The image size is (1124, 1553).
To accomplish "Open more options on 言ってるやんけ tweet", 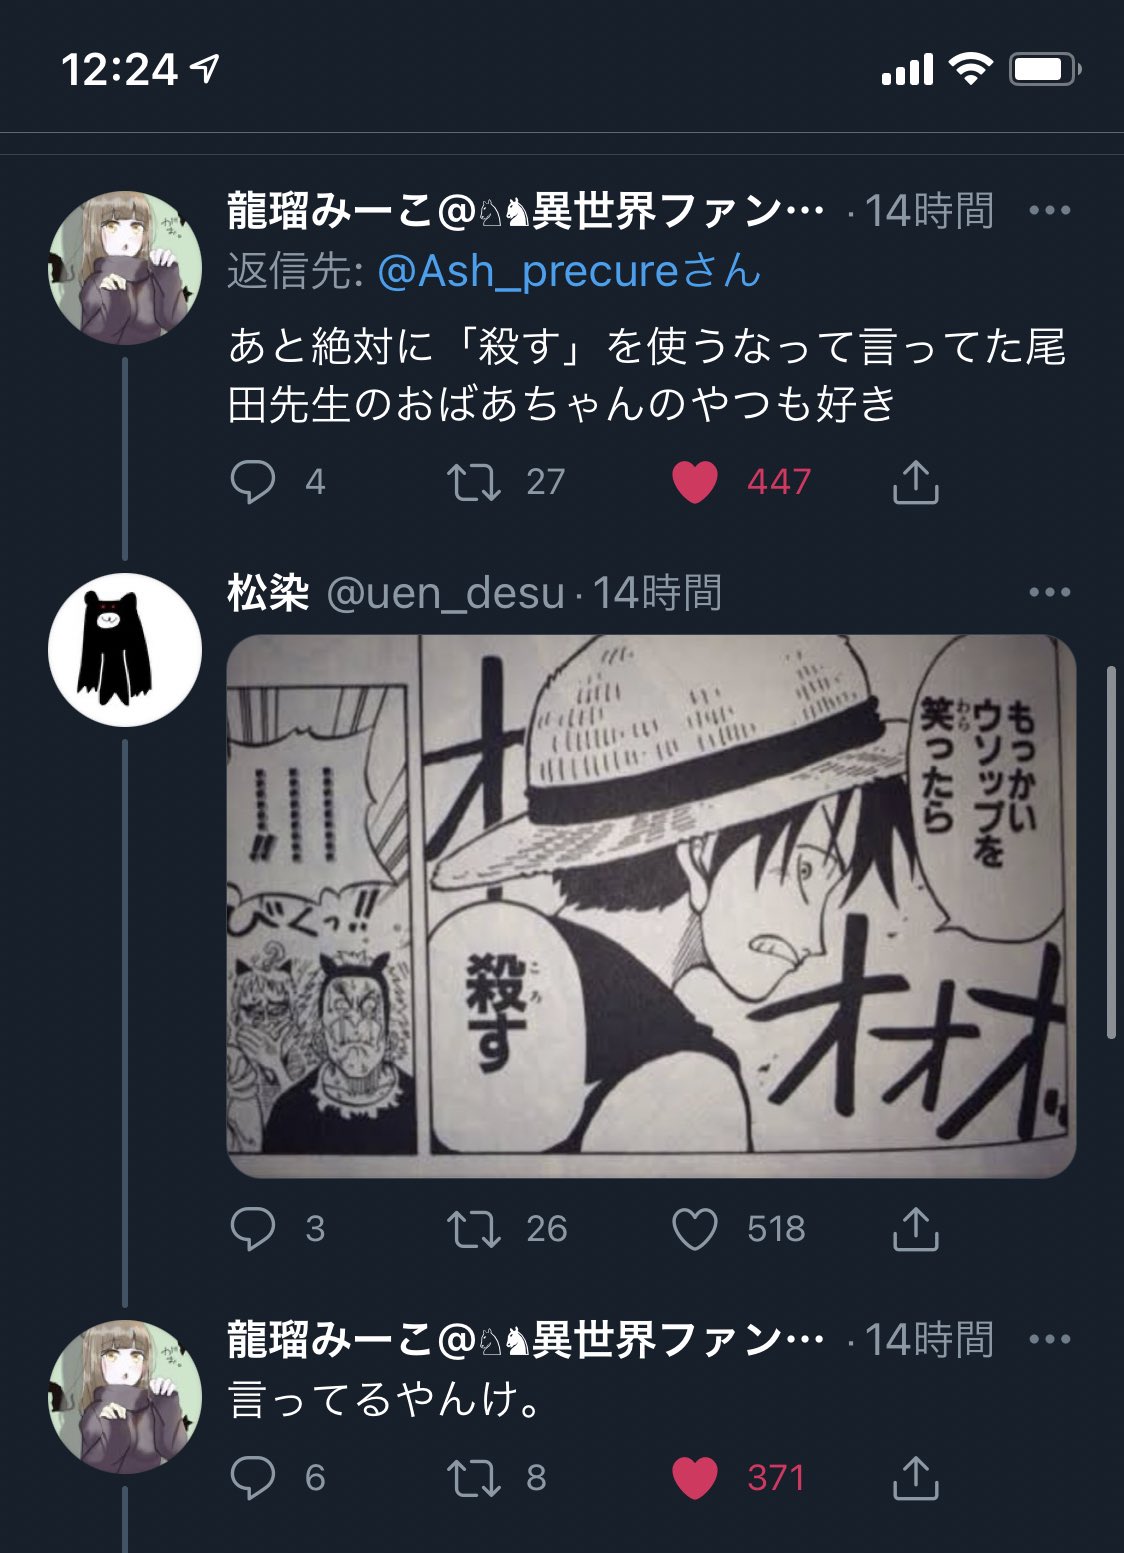I will 1049,1340.
